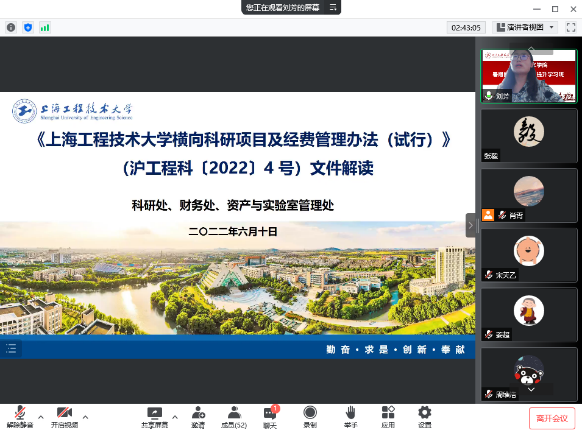Click the date 二〇二二年六月十日 on slide
Image resolution: width=582 pixels, height=433 pixels.
(233, 232)
